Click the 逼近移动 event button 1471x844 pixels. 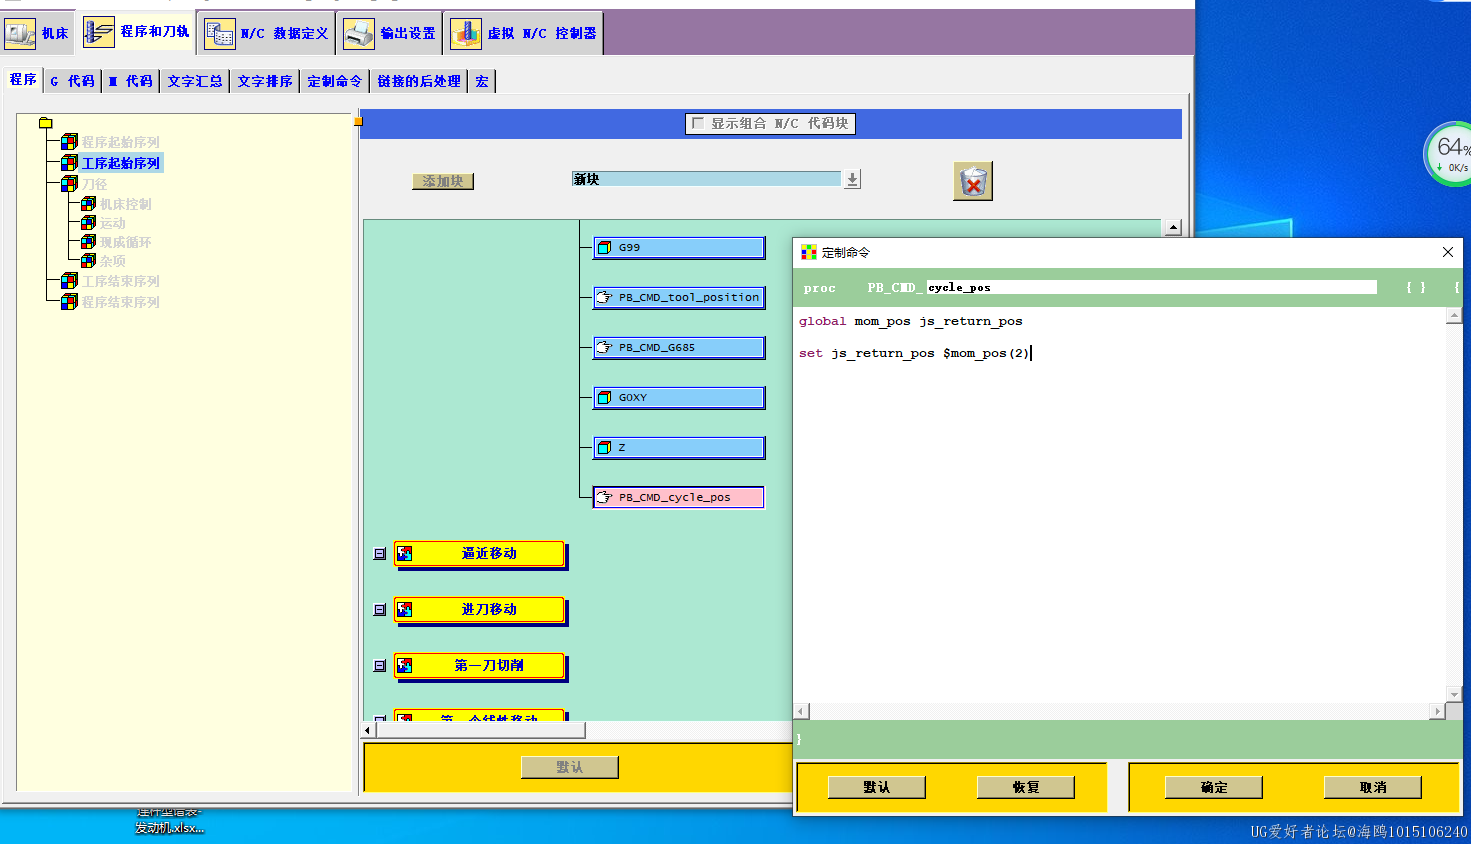click(480, 554)
